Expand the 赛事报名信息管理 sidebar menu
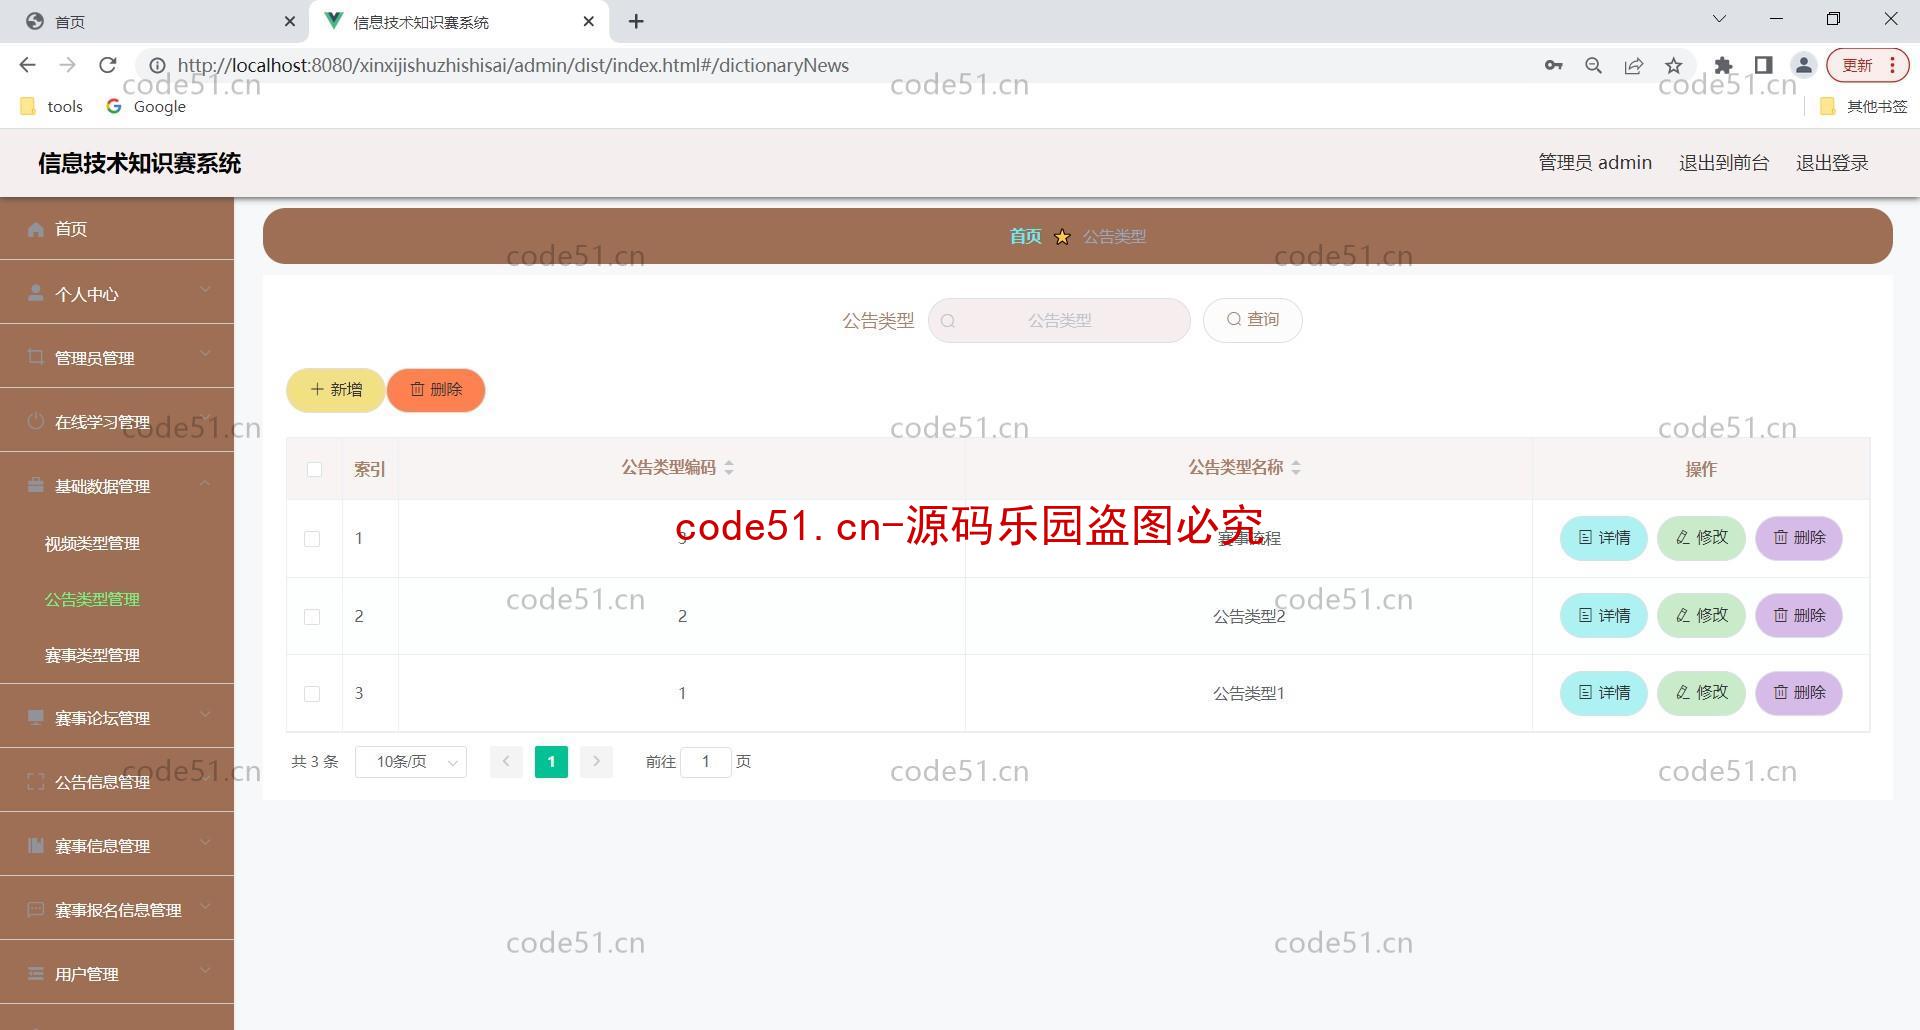The height and width of the screenshot is (1030, 1920). [117, 909]
